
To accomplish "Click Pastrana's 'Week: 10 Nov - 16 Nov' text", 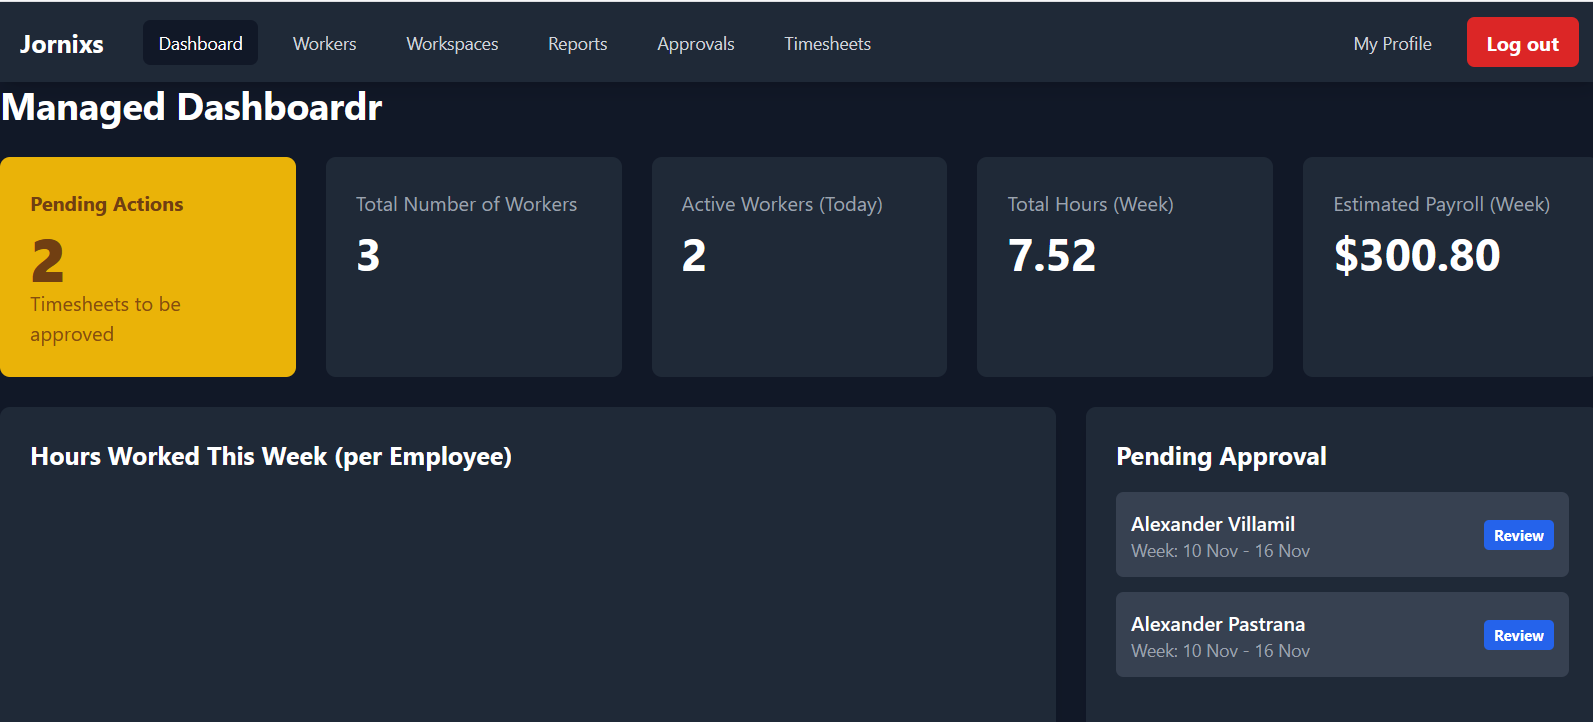I will pos(1220,651).
